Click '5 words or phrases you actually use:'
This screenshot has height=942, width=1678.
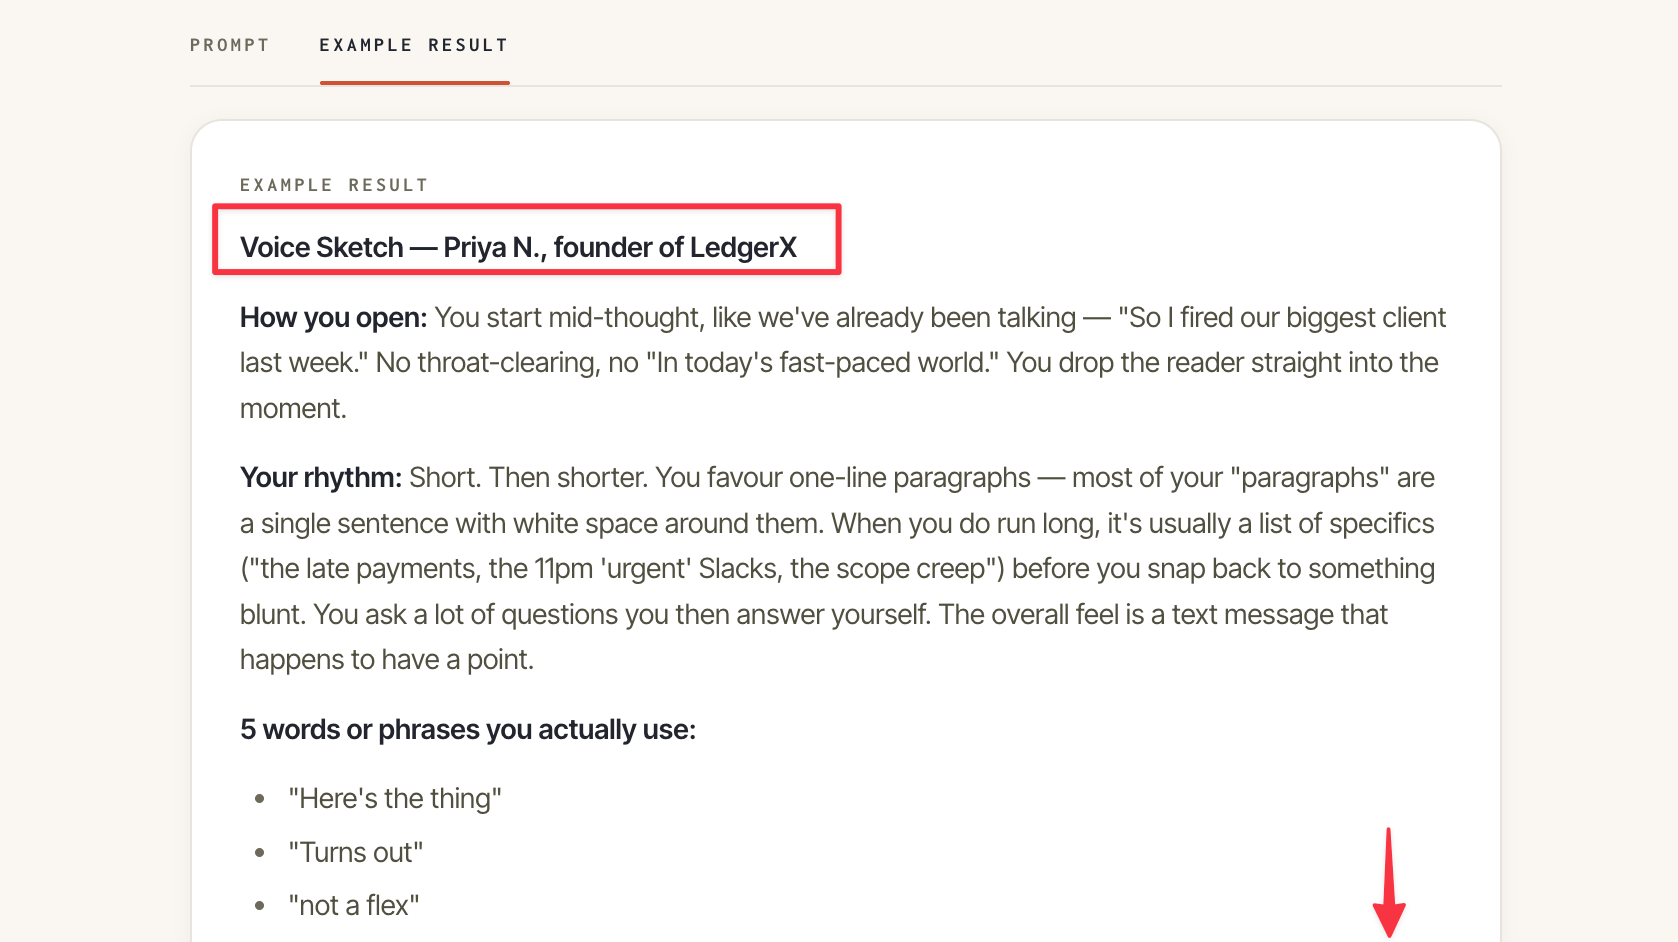coord(468,730)
